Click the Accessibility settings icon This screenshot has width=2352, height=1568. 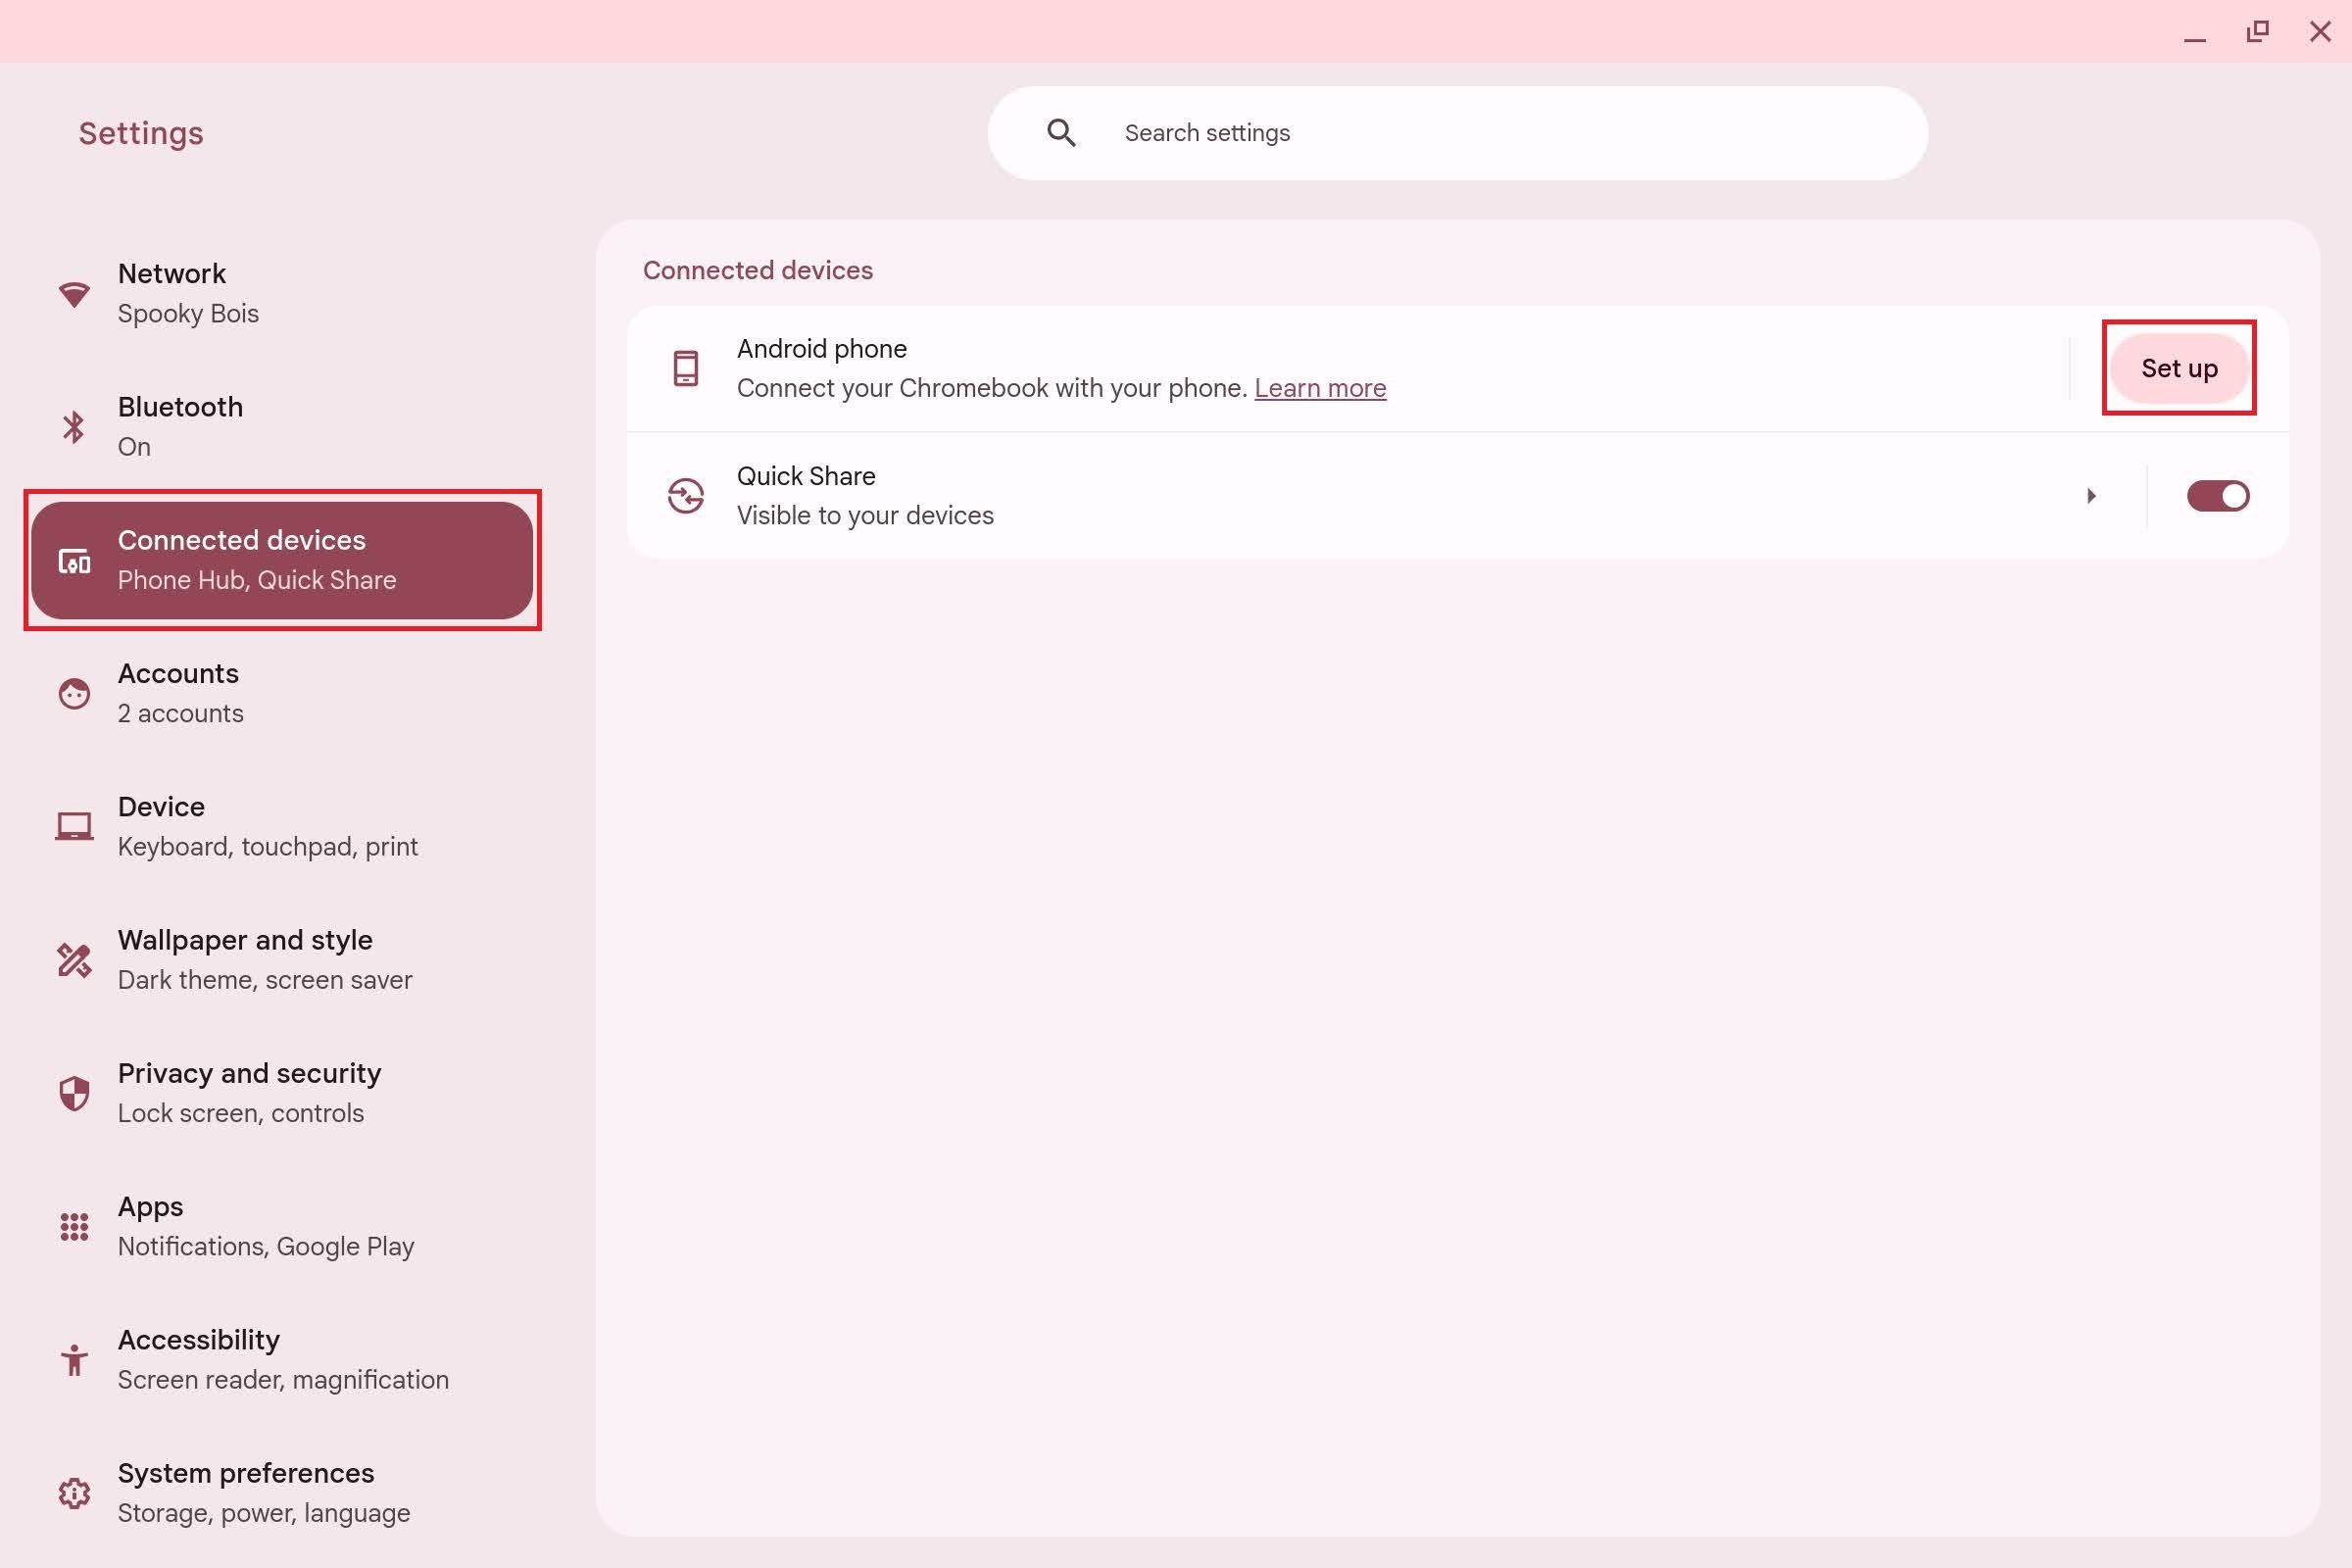72,1358
